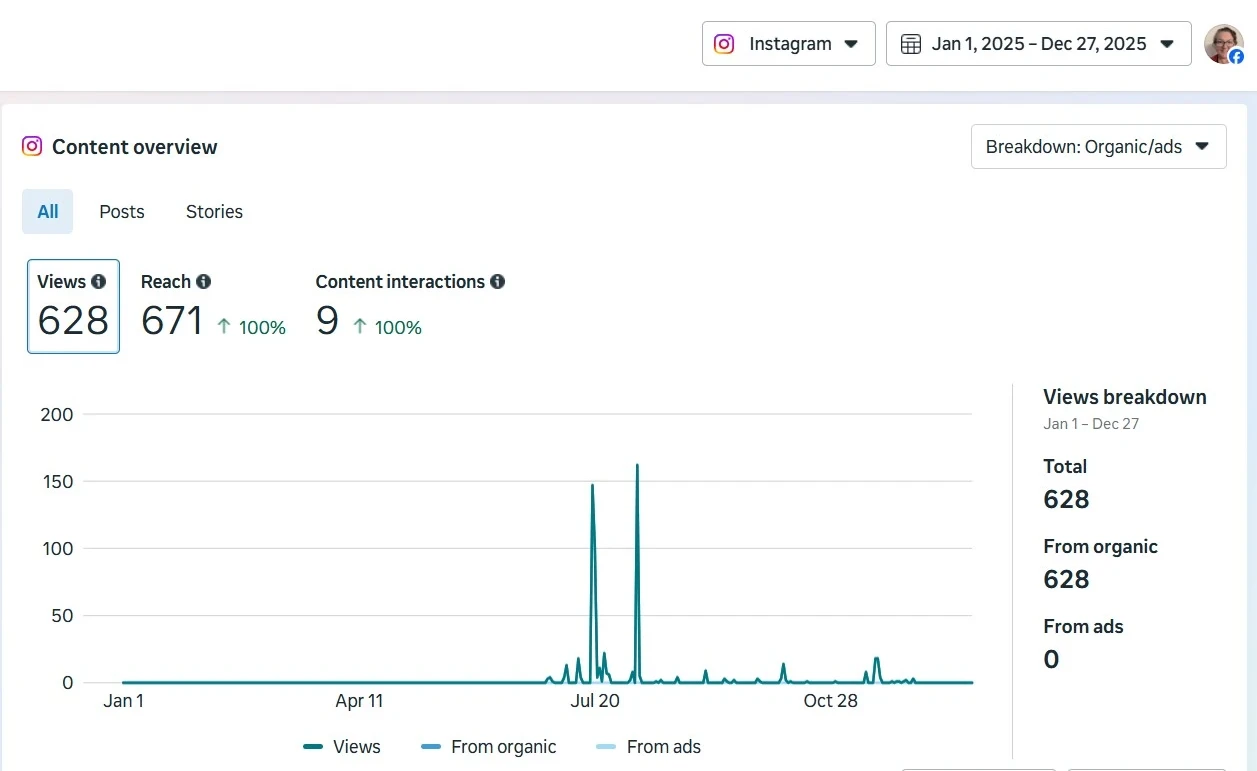Switch to the Stories tab

tap(213, 211)
